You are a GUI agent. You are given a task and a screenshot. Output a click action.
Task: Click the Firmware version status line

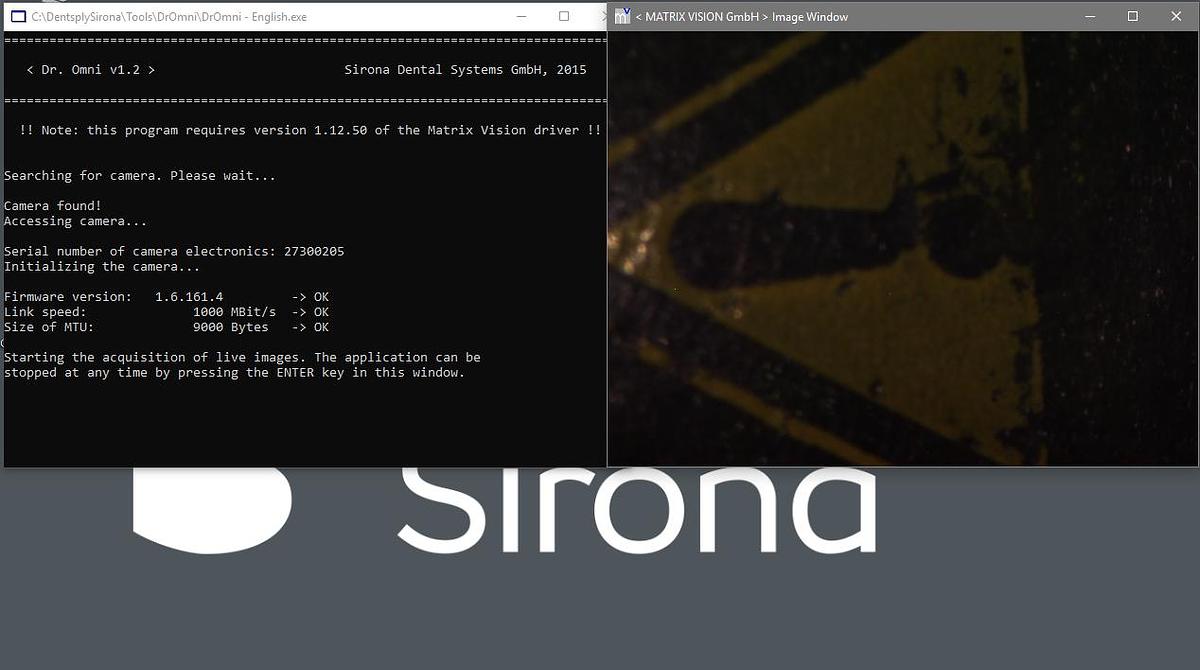(x=166, y=297)
